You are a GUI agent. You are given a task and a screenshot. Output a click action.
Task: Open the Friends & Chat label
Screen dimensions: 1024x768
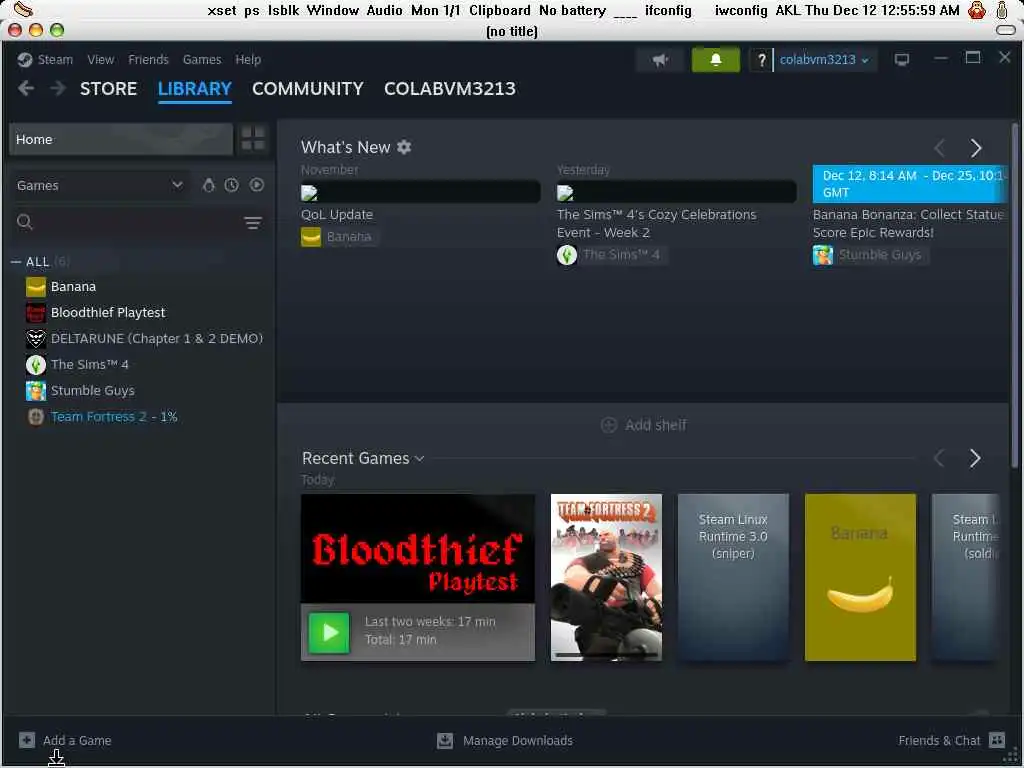pos(939,741)
